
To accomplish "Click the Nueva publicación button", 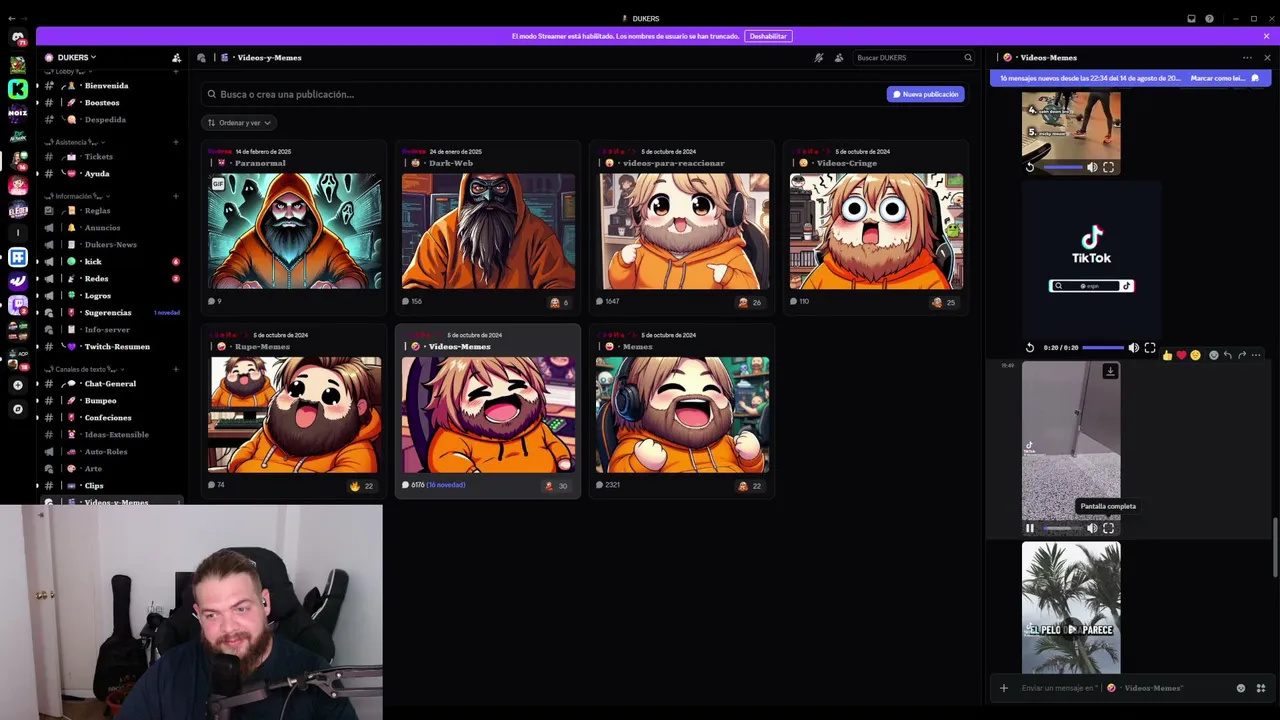I will [926, 94].
